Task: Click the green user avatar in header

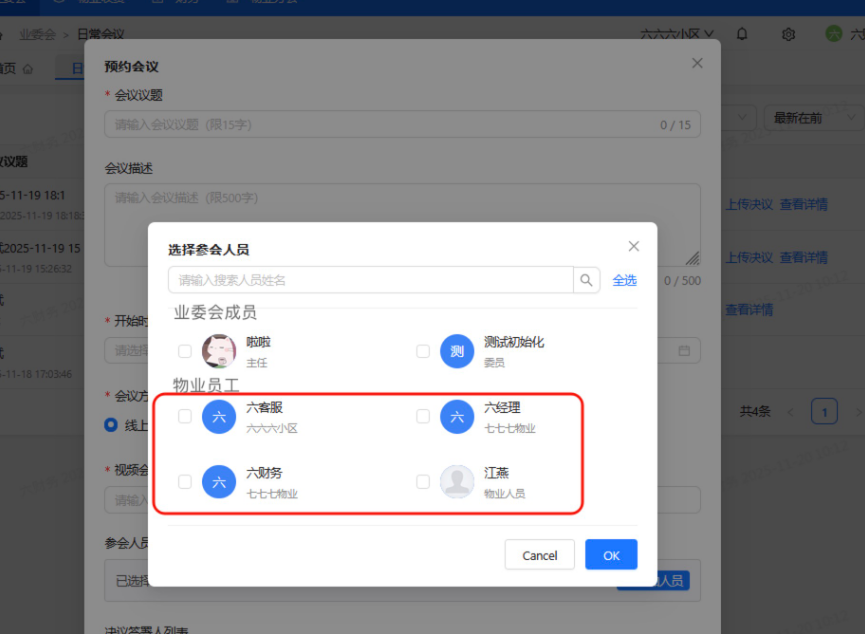Action: [834, 34]
